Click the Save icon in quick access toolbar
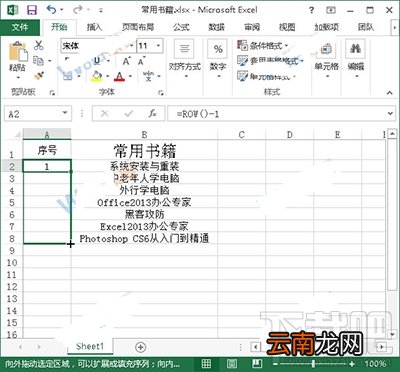 click(x=32, y=10)
